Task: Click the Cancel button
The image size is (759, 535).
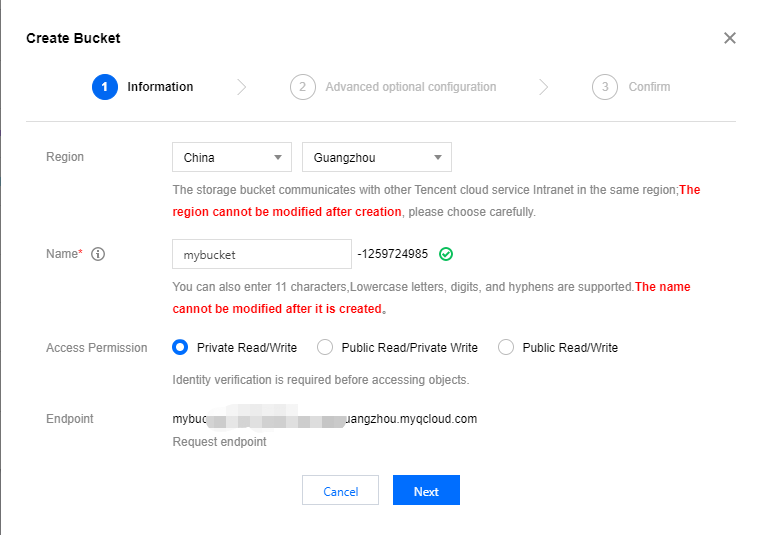Action: click(x=340, y=491)
